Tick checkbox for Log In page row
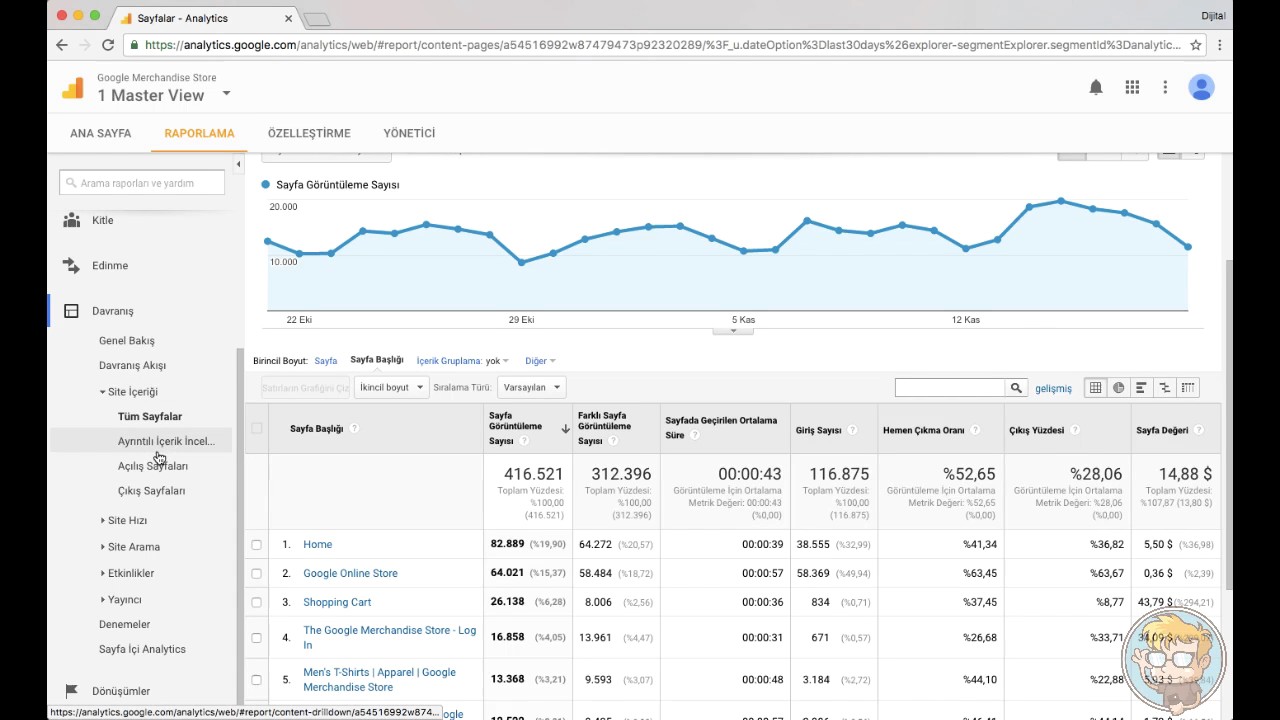 click(257, 637)
